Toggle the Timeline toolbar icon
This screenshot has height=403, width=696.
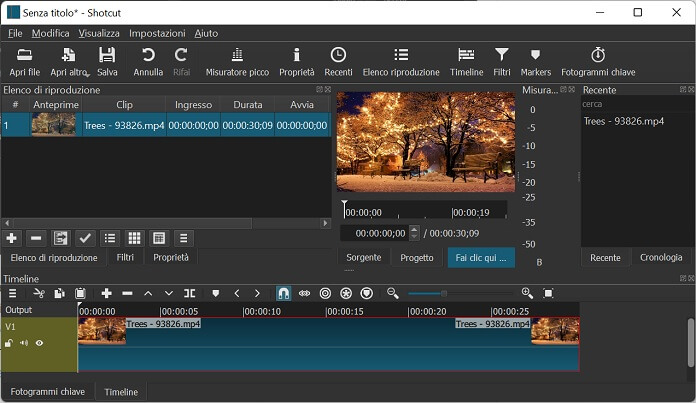[466, 62]
